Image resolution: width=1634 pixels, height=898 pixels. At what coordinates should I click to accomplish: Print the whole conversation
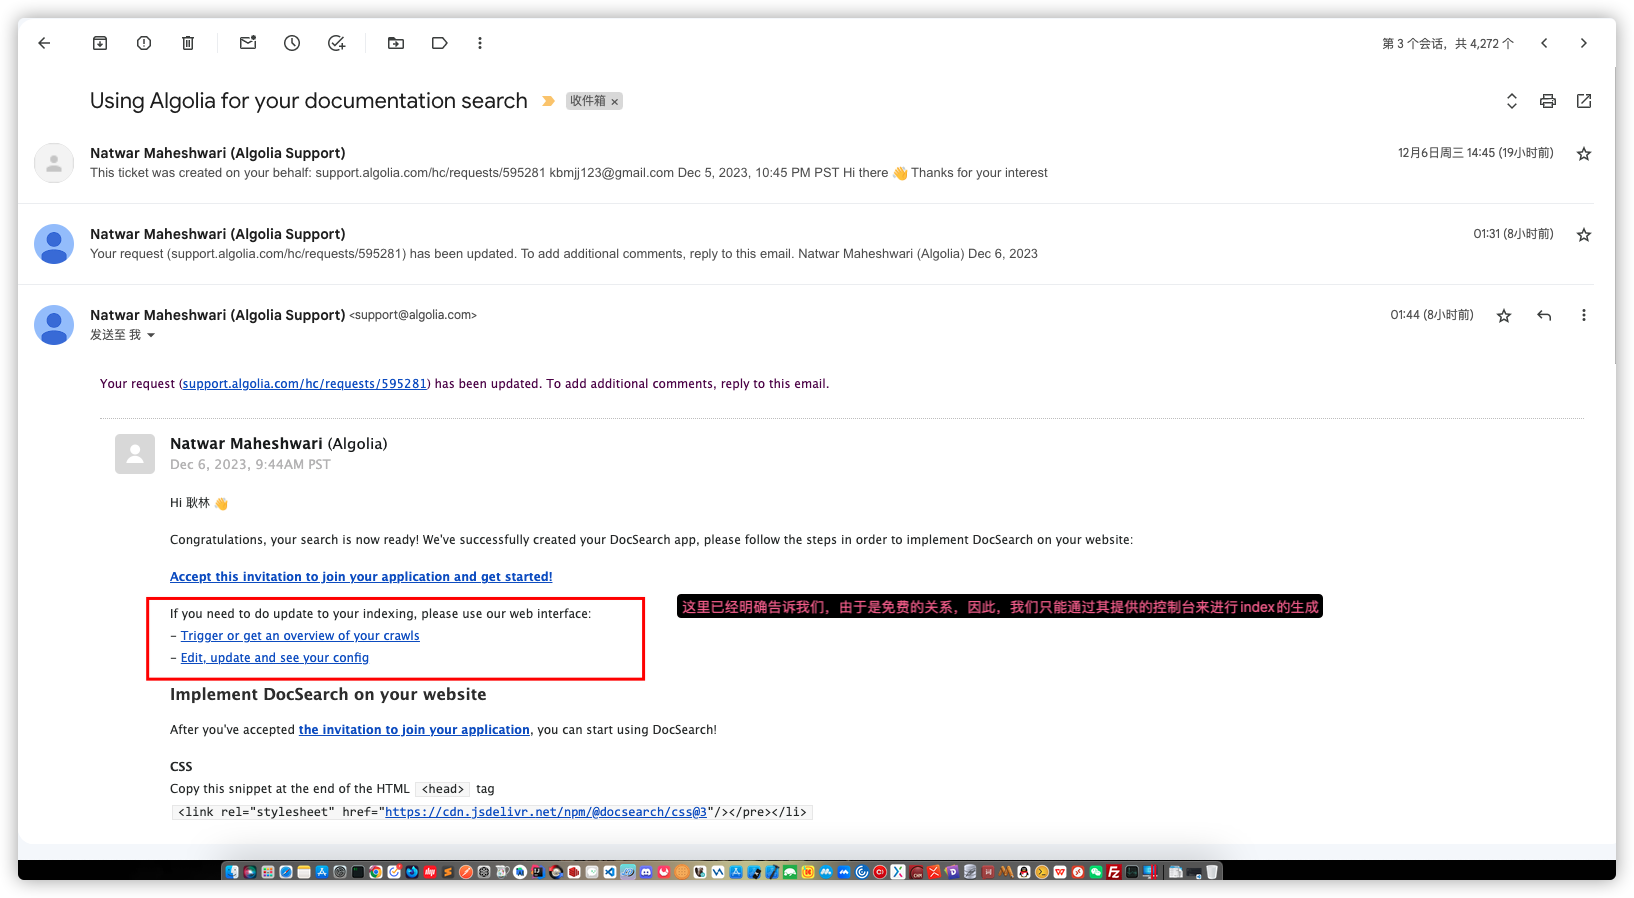click(x=1548, y=101)
